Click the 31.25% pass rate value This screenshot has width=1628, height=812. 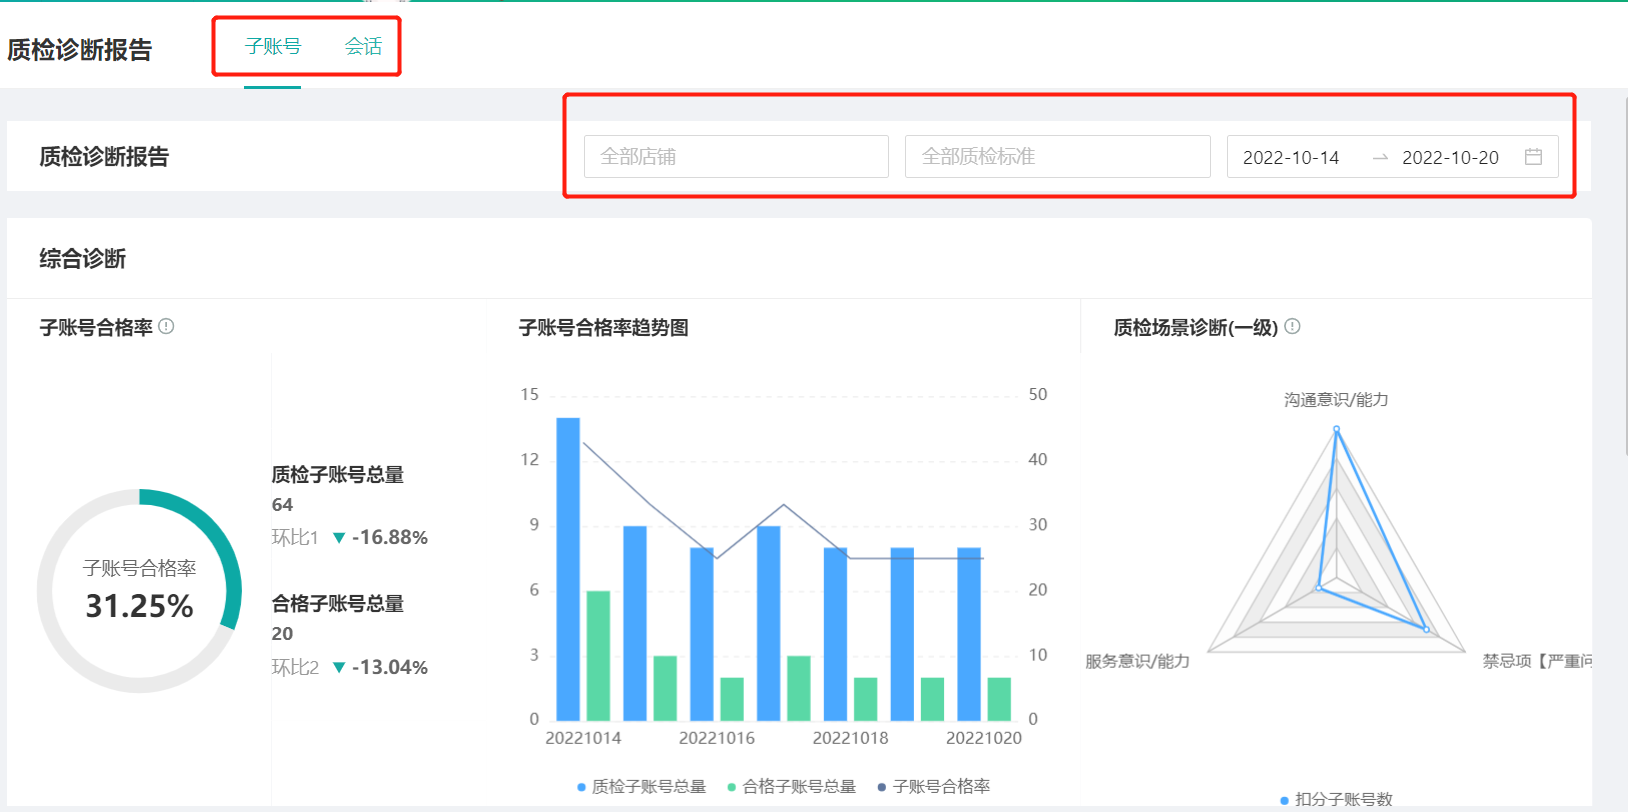(139, 606)
